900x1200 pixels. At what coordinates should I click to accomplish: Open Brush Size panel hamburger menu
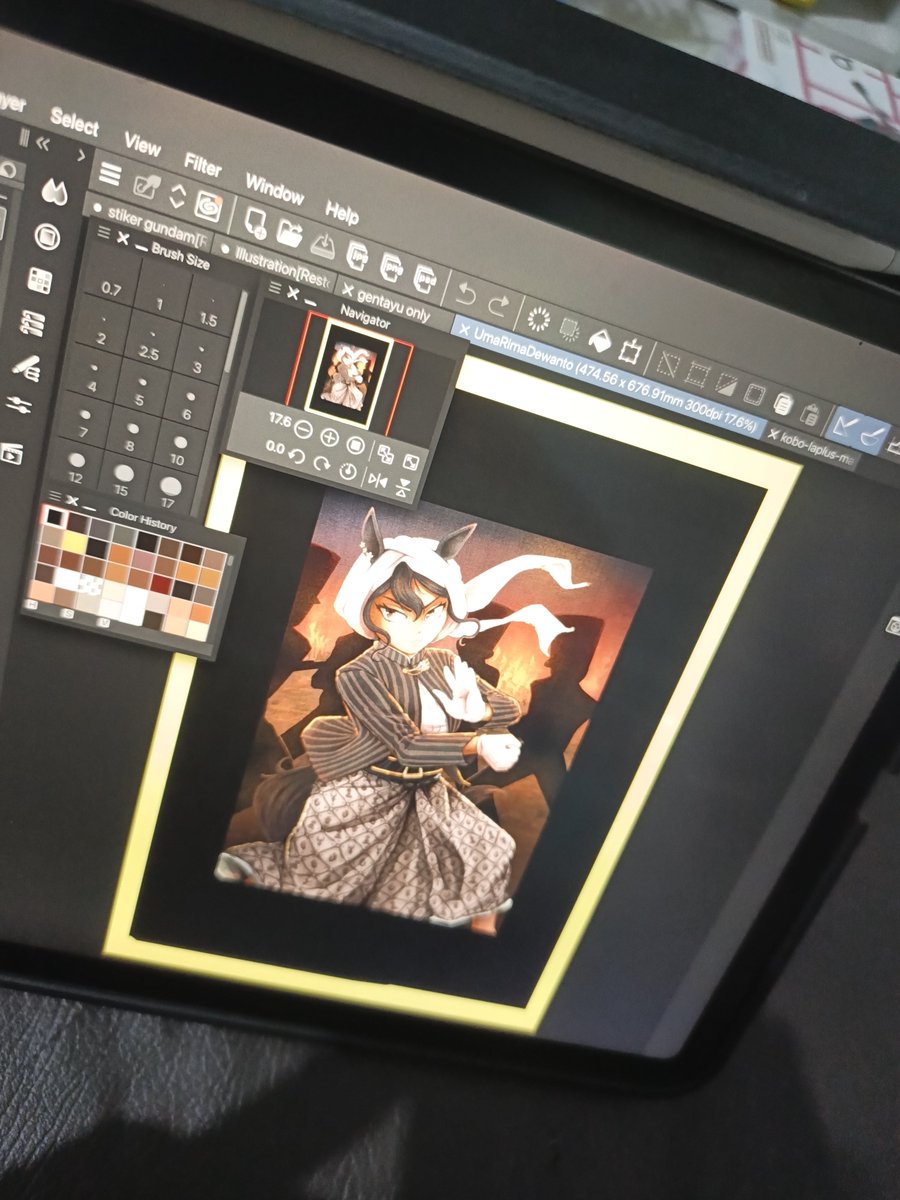(x=104, y=233)
